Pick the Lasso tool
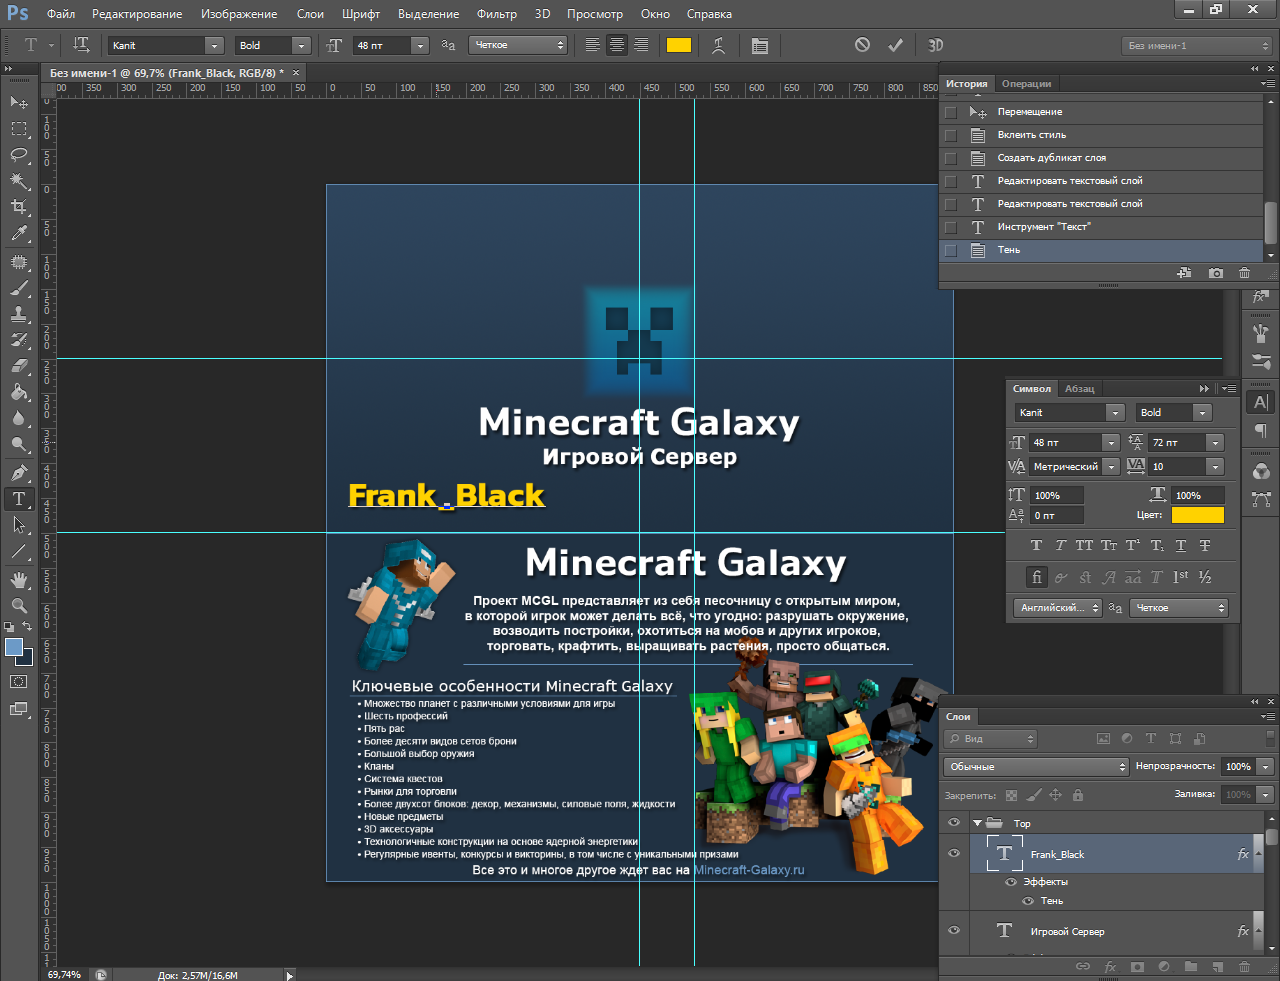This screenshot has height=981, width=1280. [x=18, y=155]
